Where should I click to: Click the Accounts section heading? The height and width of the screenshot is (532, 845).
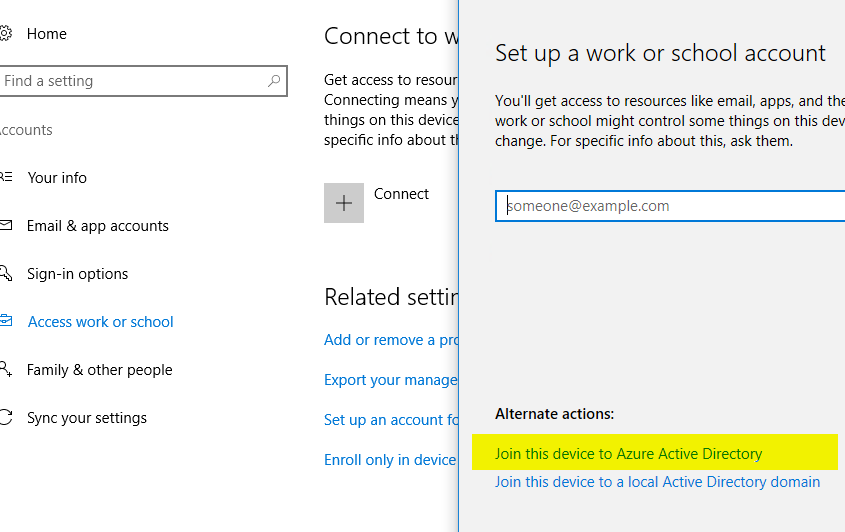pos(26,130)
